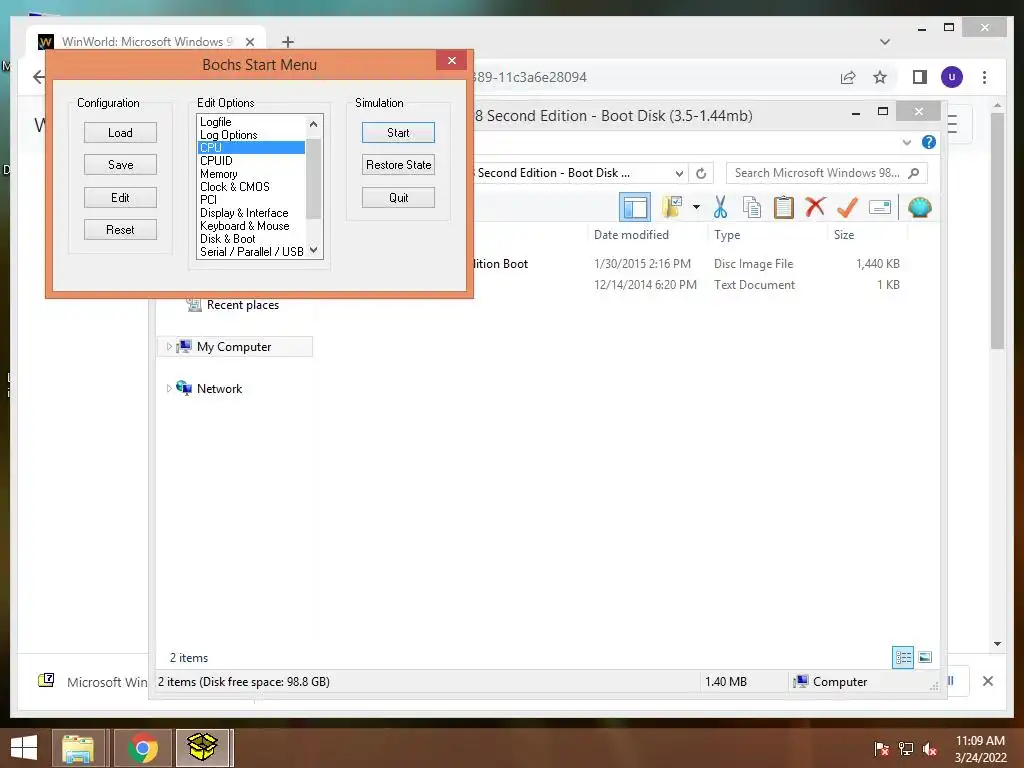
Task: Expand the Network tree node
Action: 168,389
